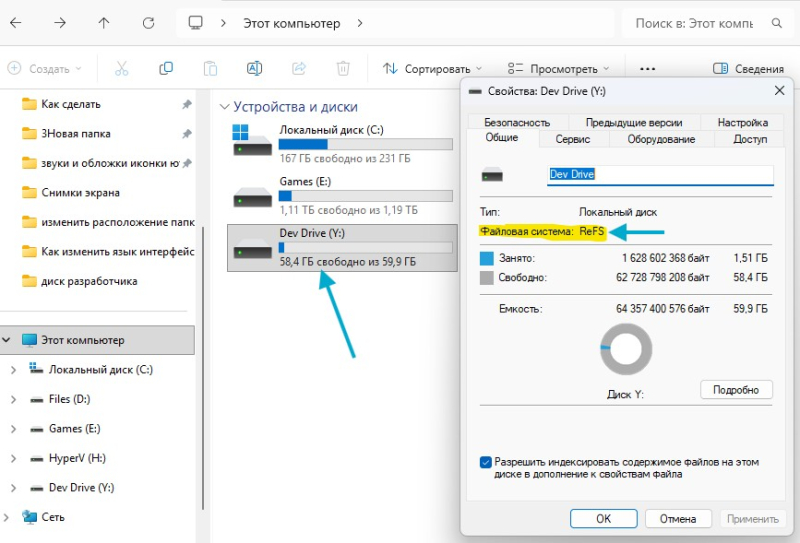Switch to the Сервис tab

572,139
